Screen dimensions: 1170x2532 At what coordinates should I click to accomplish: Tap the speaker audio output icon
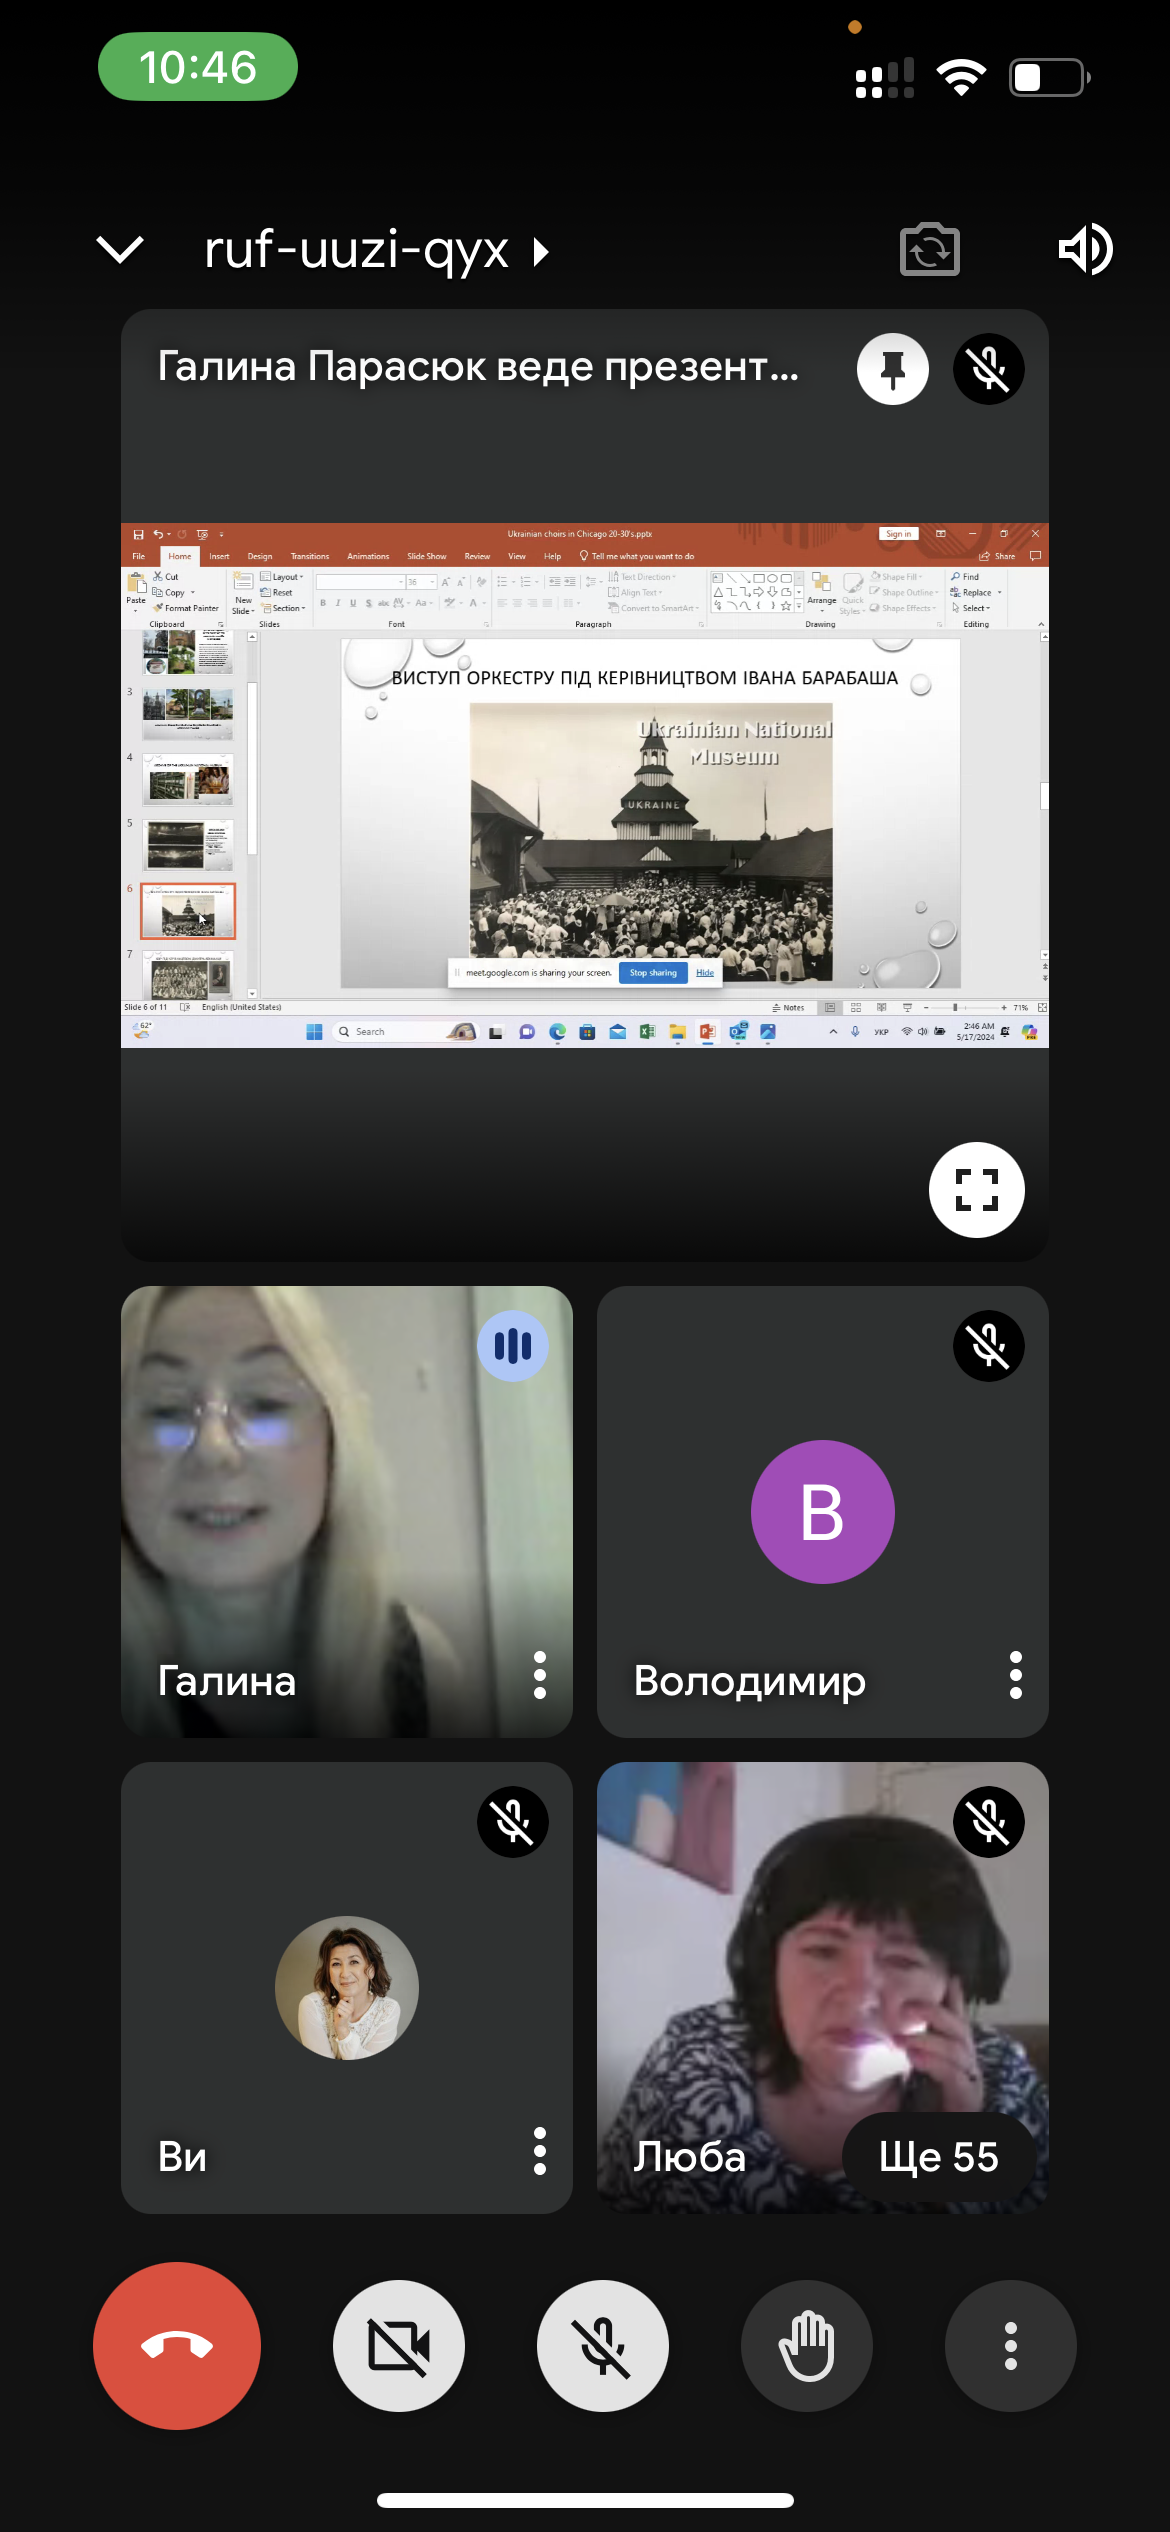coord(1085,250)
